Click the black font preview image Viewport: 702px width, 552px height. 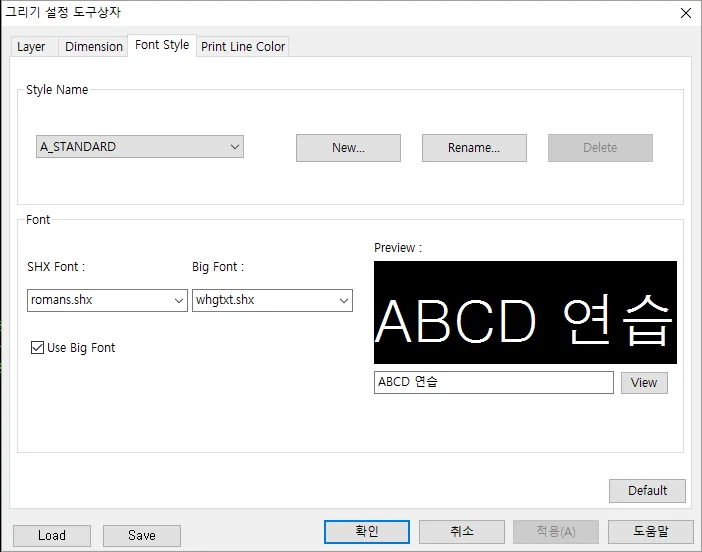coord(525,312)
